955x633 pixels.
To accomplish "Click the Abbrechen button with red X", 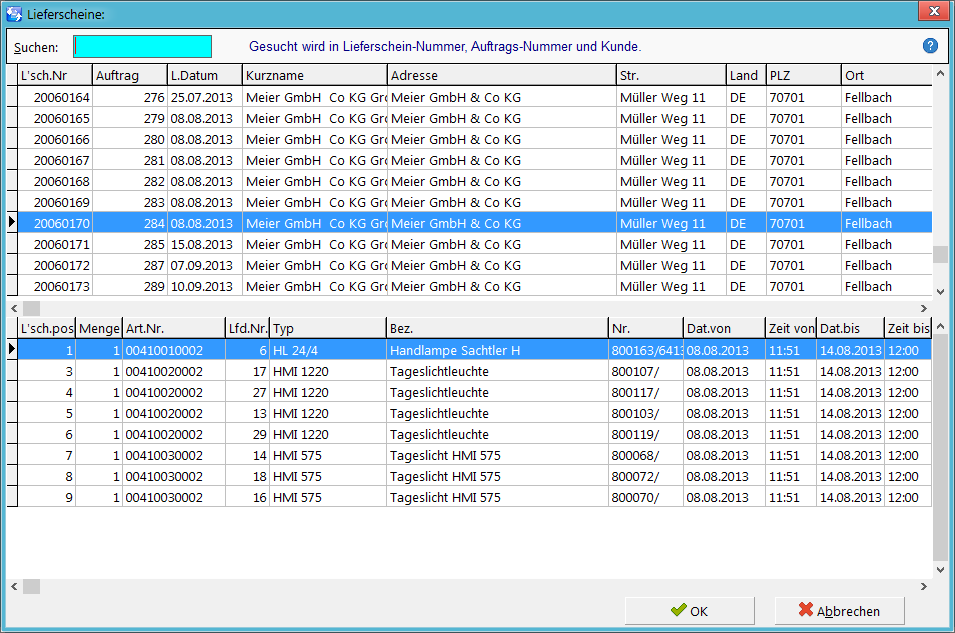I will point(839,610).
